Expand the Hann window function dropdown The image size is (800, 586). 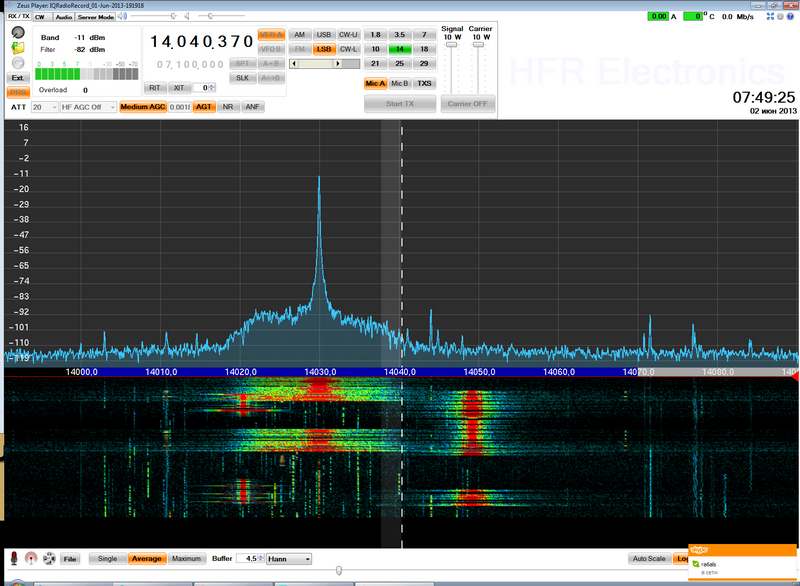tap(289, 559)
